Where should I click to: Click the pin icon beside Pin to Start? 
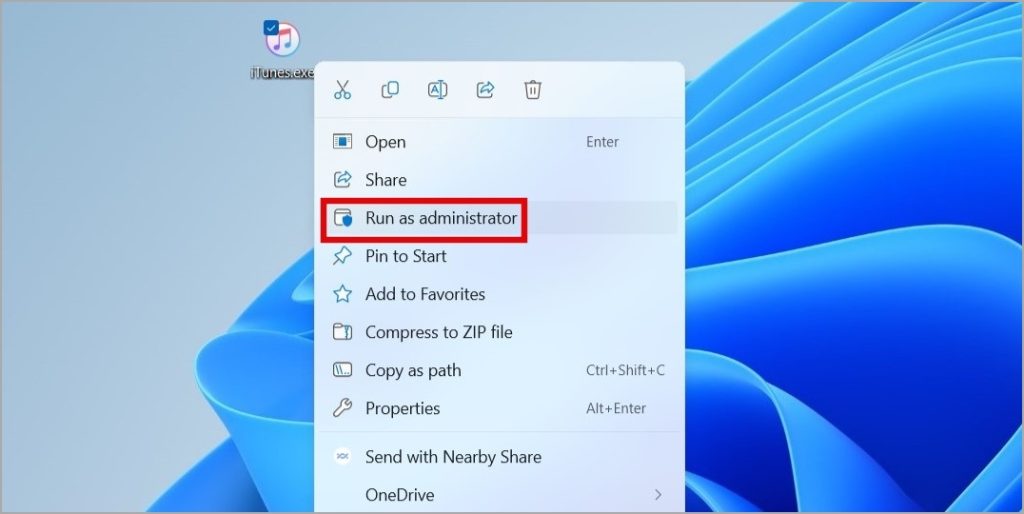pos(342,256)
